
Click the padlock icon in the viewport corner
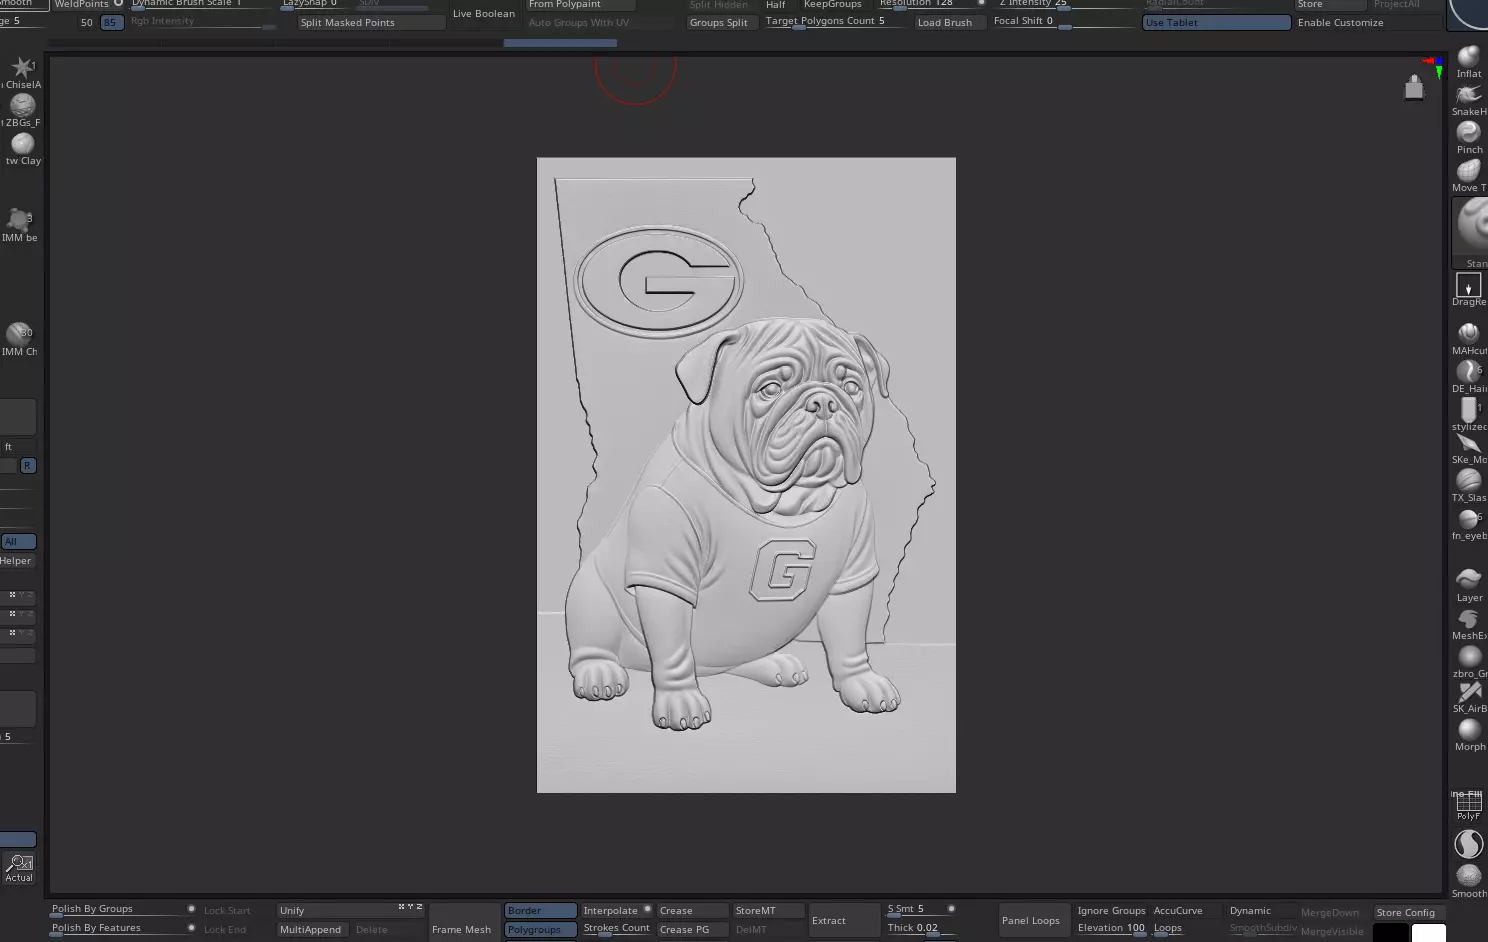click(1414, 88)
